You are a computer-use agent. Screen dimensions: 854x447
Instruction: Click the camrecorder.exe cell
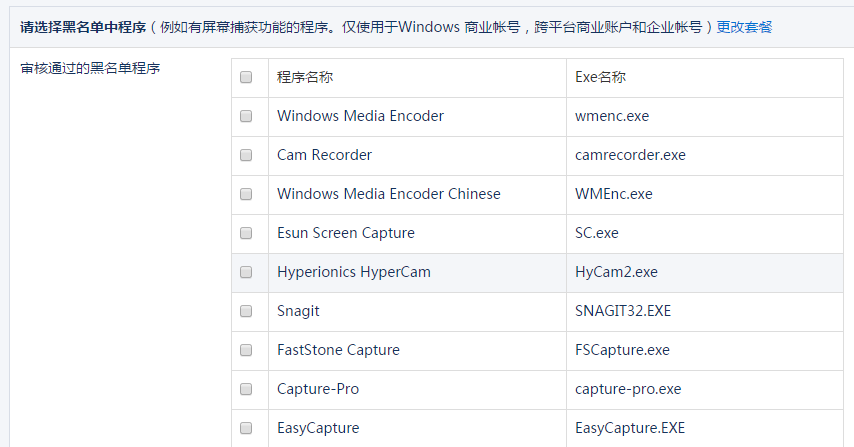[630, 155]
